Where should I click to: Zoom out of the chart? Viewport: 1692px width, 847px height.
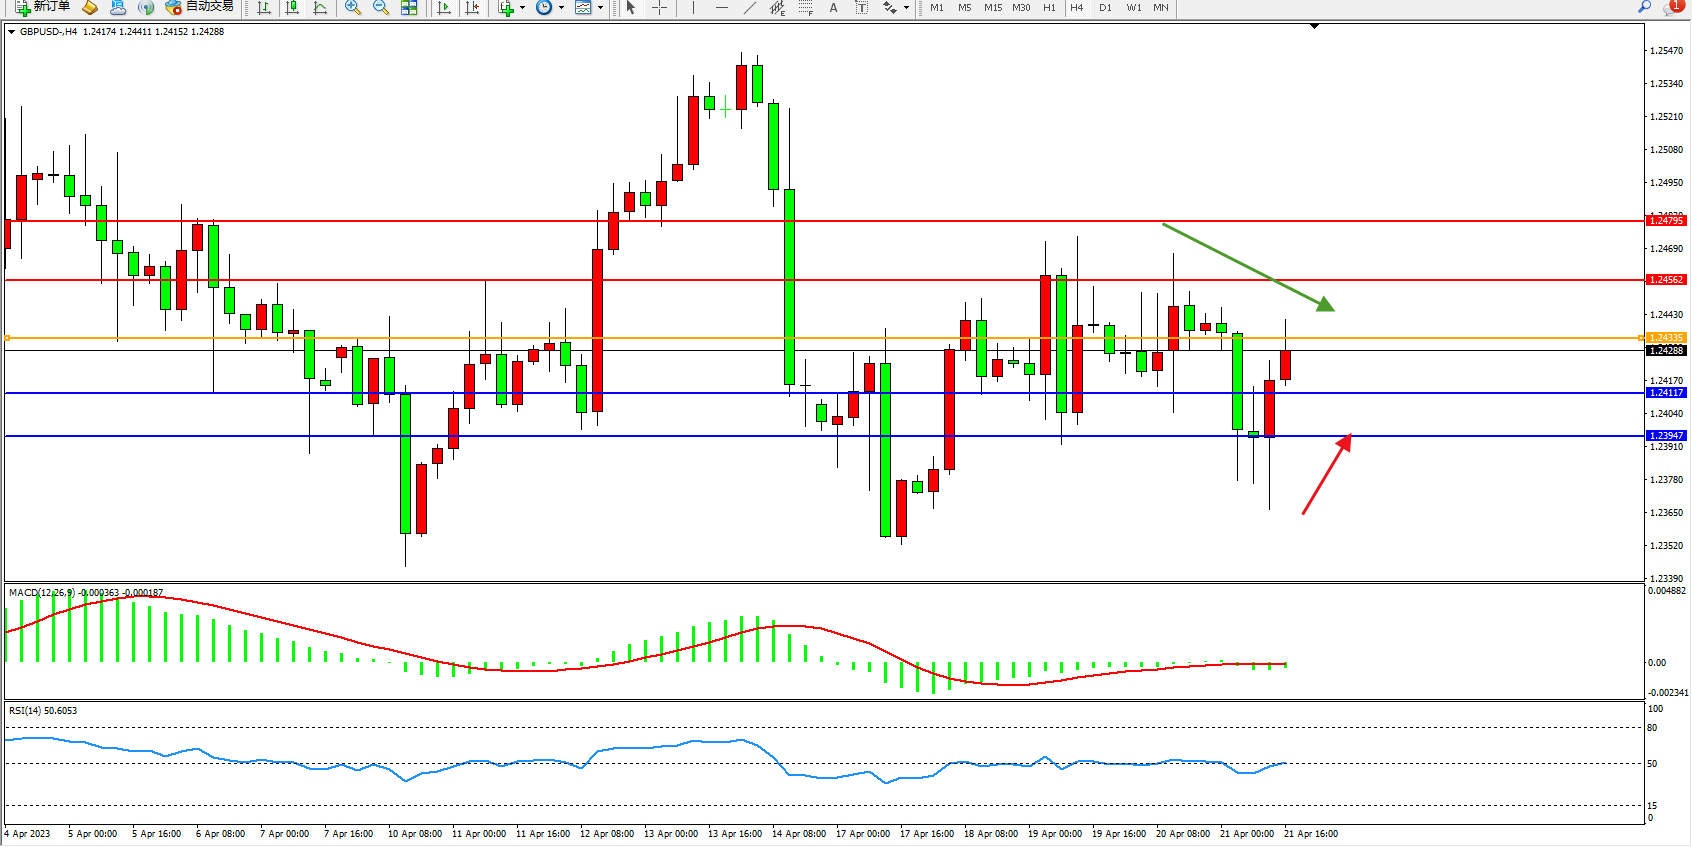(380, 8)
